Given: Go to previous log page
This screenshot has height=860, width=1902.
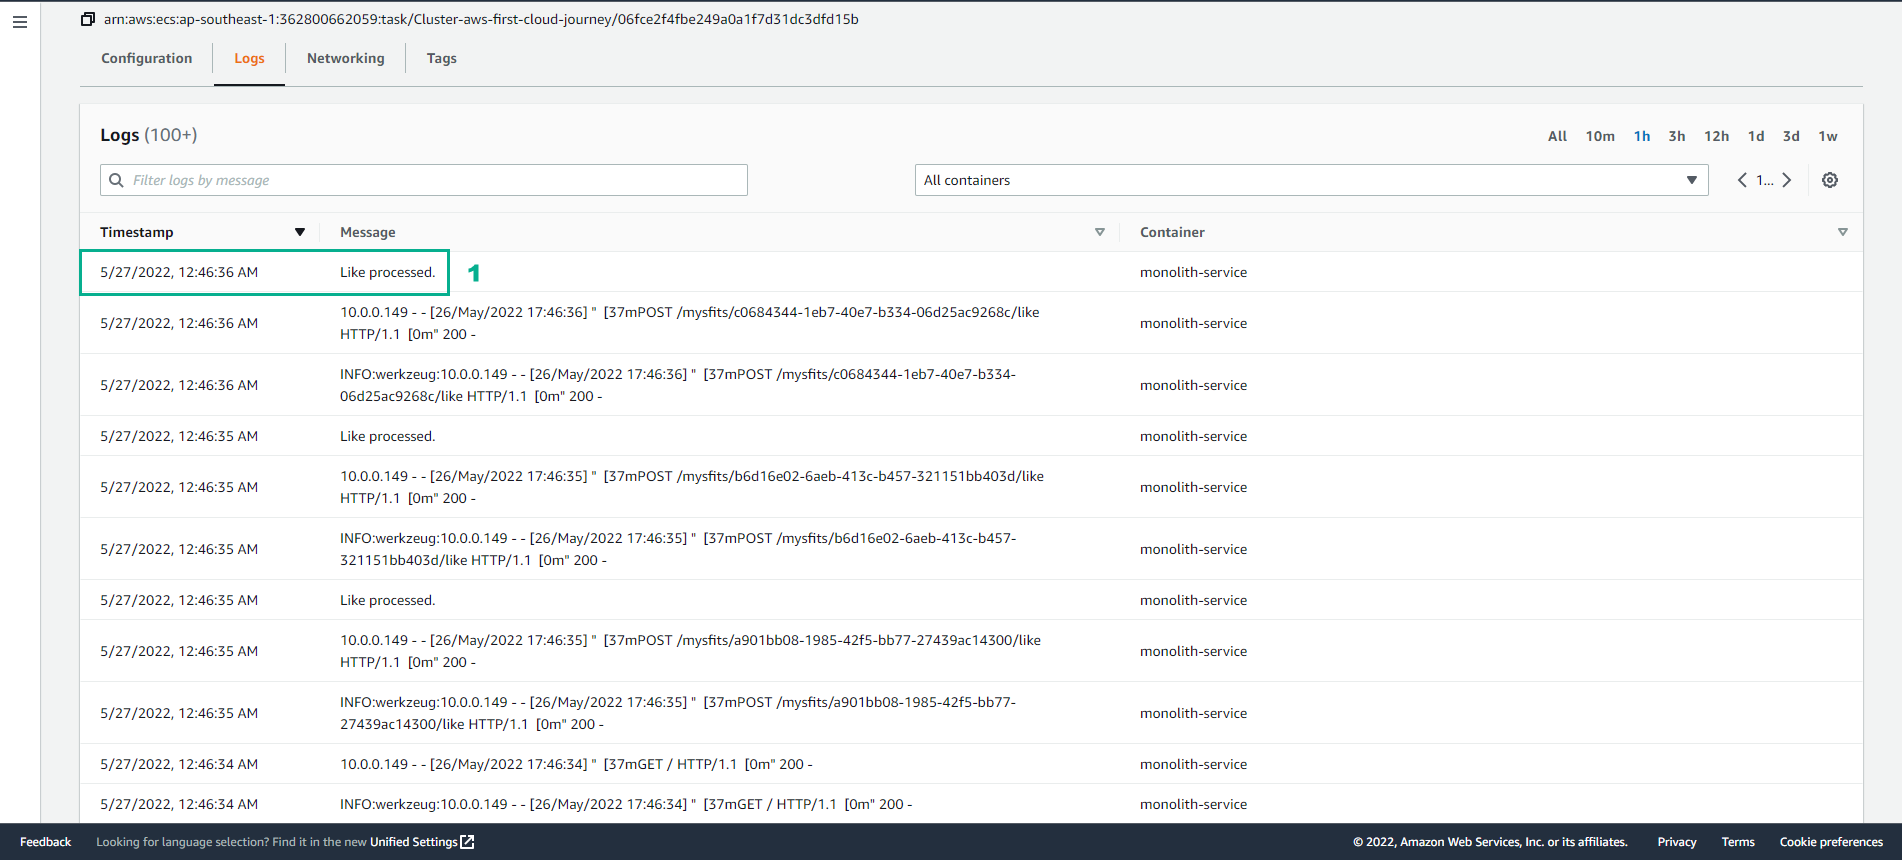Looking at the screenshot, I should pos(1742,180).
